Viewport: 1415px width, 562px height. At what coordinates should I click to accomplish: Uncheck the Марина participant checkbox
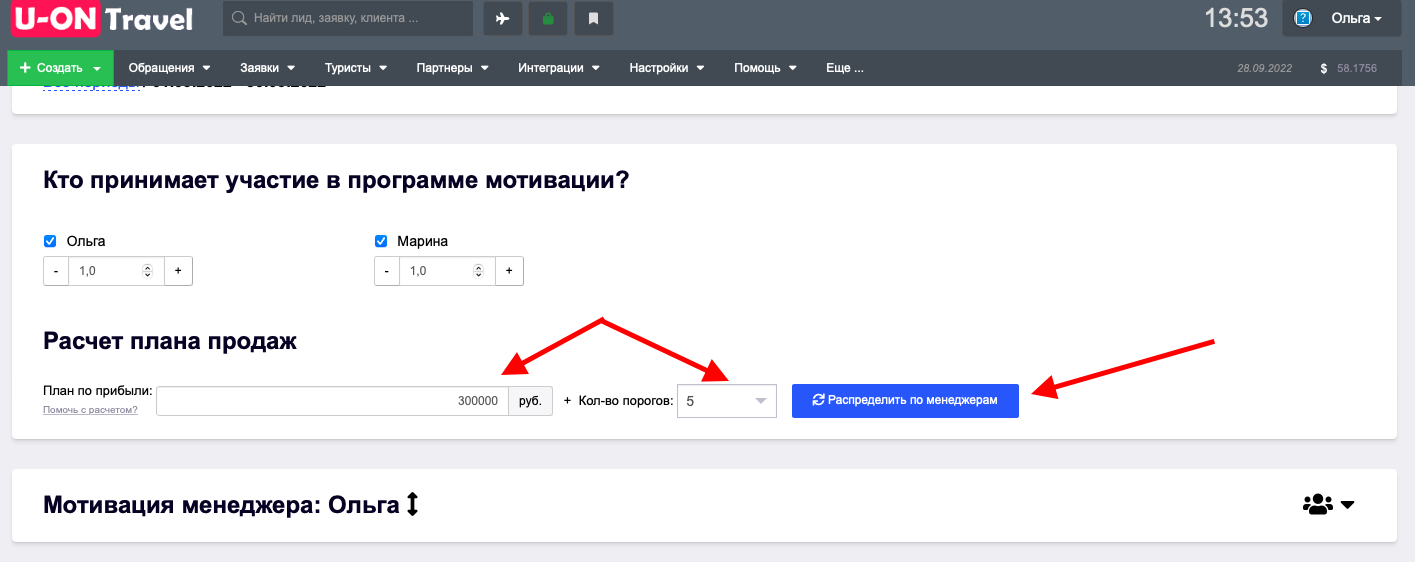click(x=381, y=241)
